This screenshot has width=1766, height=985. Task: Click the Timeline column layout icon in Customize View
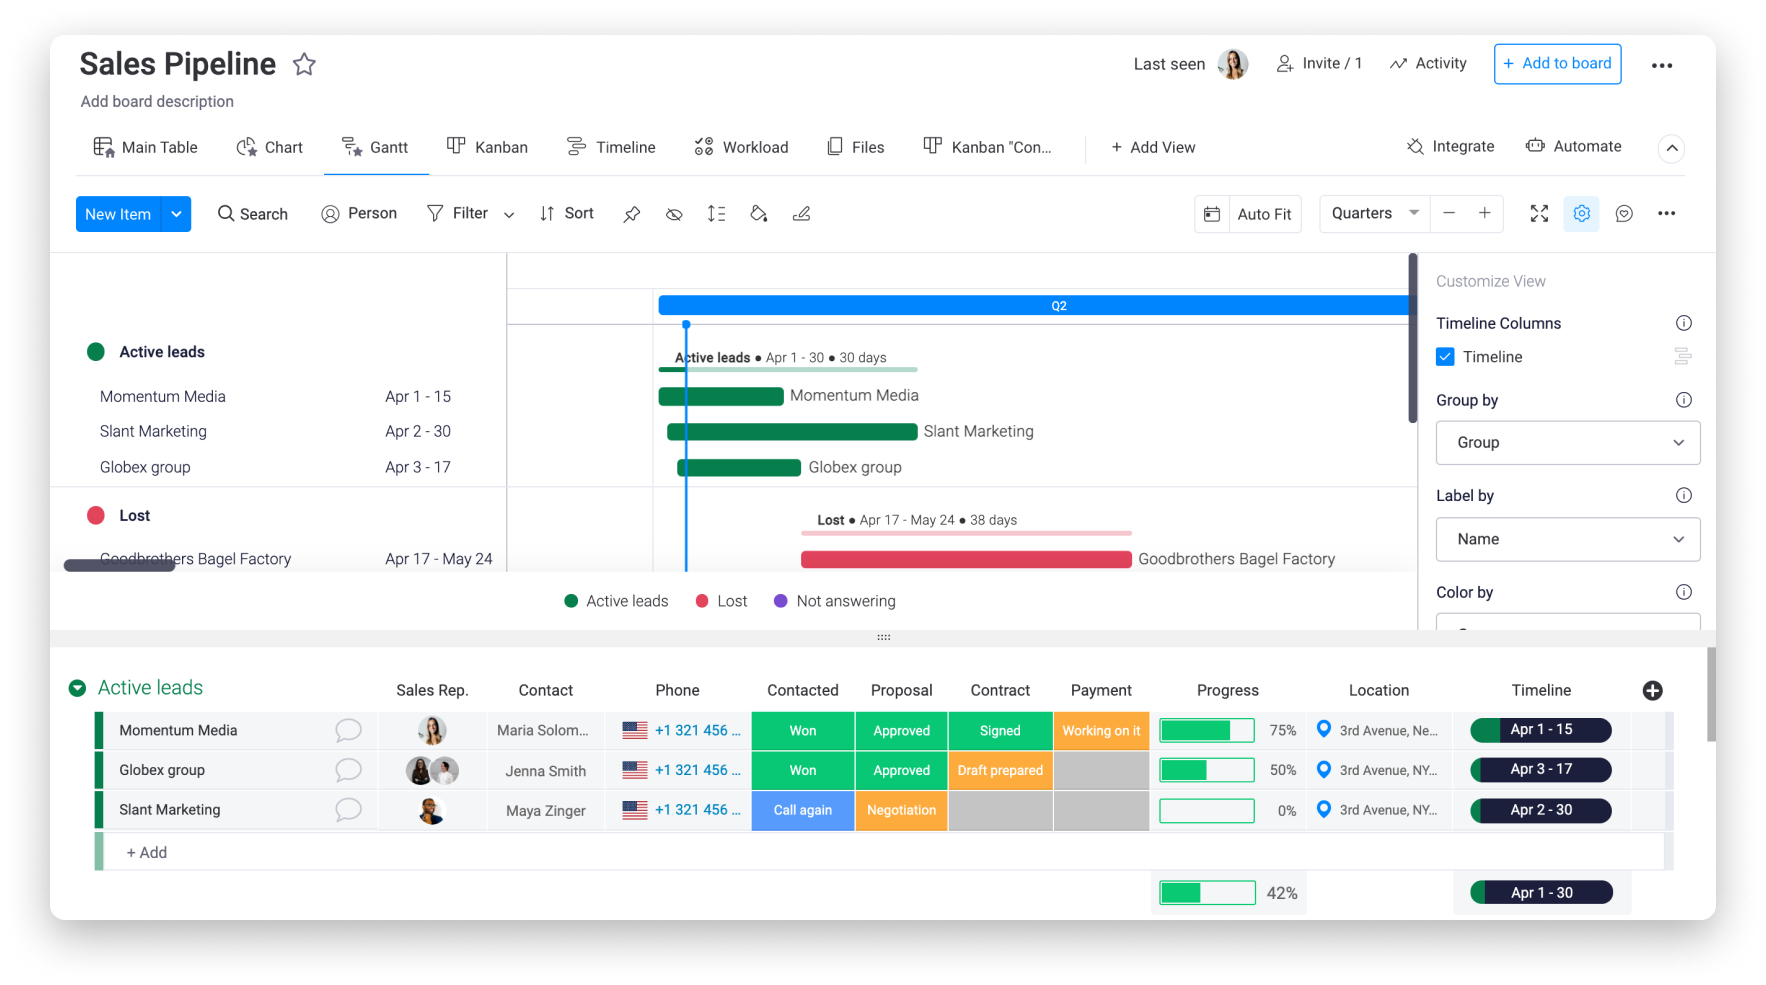tap(1683, 356)
